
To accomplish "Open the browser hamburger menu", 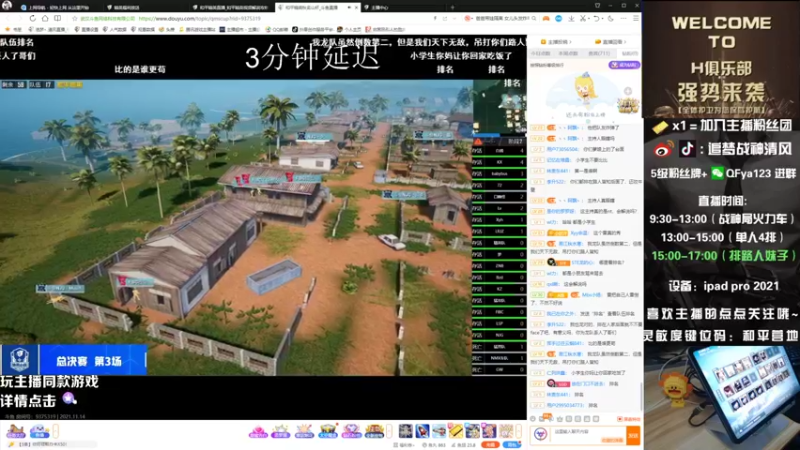I will 636,18.
